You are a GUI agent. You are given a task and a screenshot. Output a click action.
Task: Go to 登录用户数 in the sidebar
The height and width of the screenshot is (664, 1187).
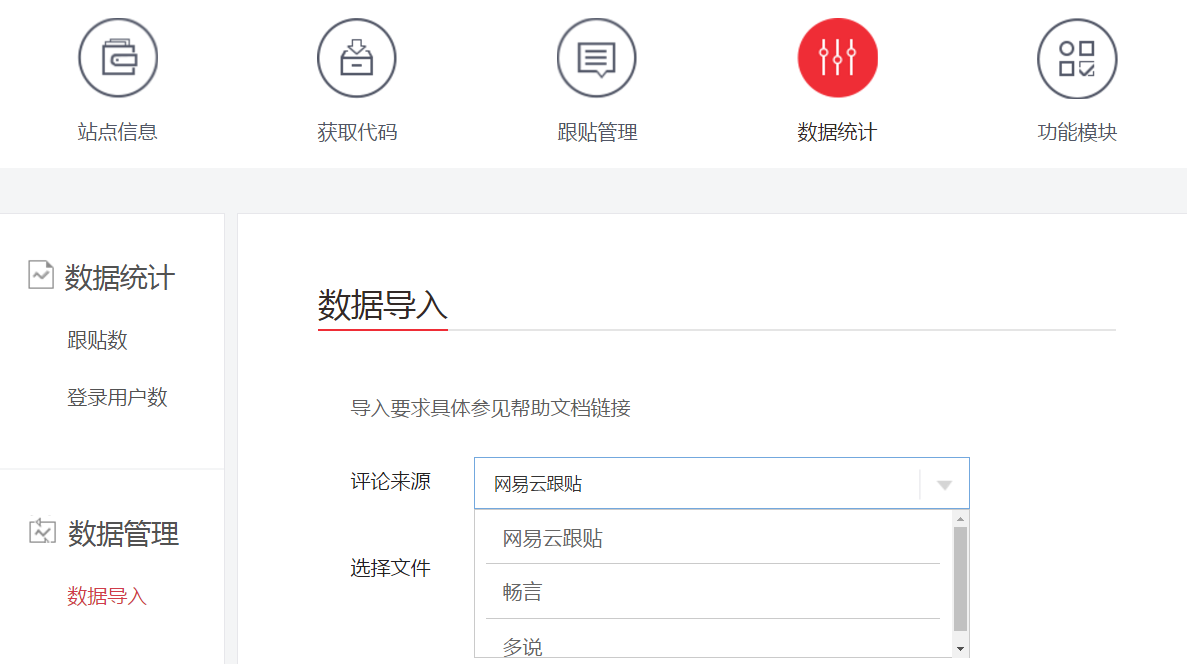pos(117,397)
